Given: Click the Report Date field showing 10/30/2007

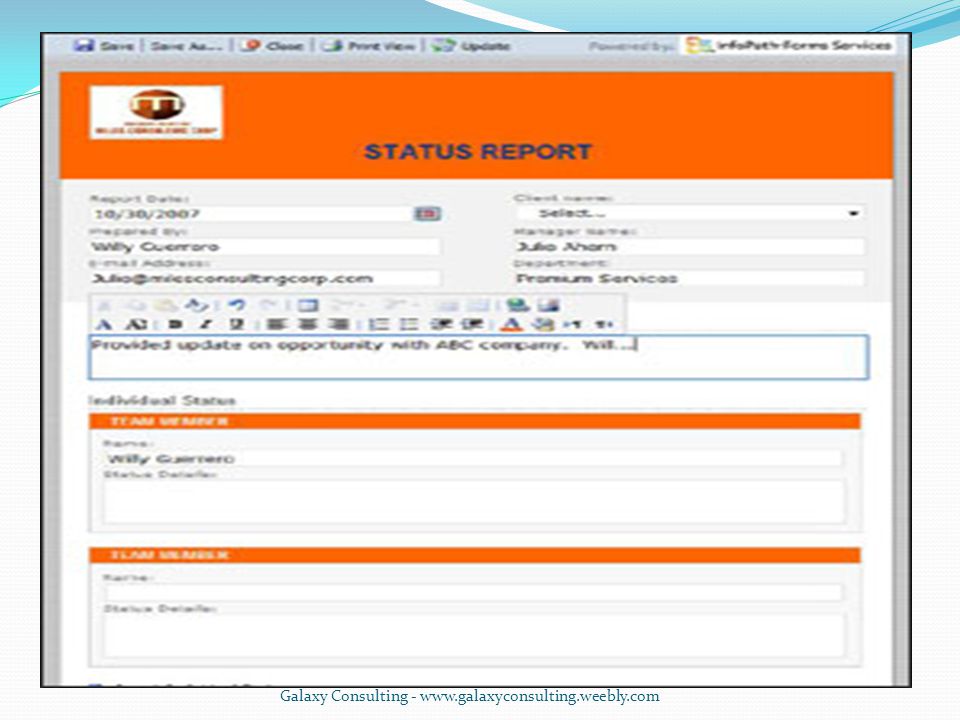Looking at the screenshot, I should click(x=251, y=214).
